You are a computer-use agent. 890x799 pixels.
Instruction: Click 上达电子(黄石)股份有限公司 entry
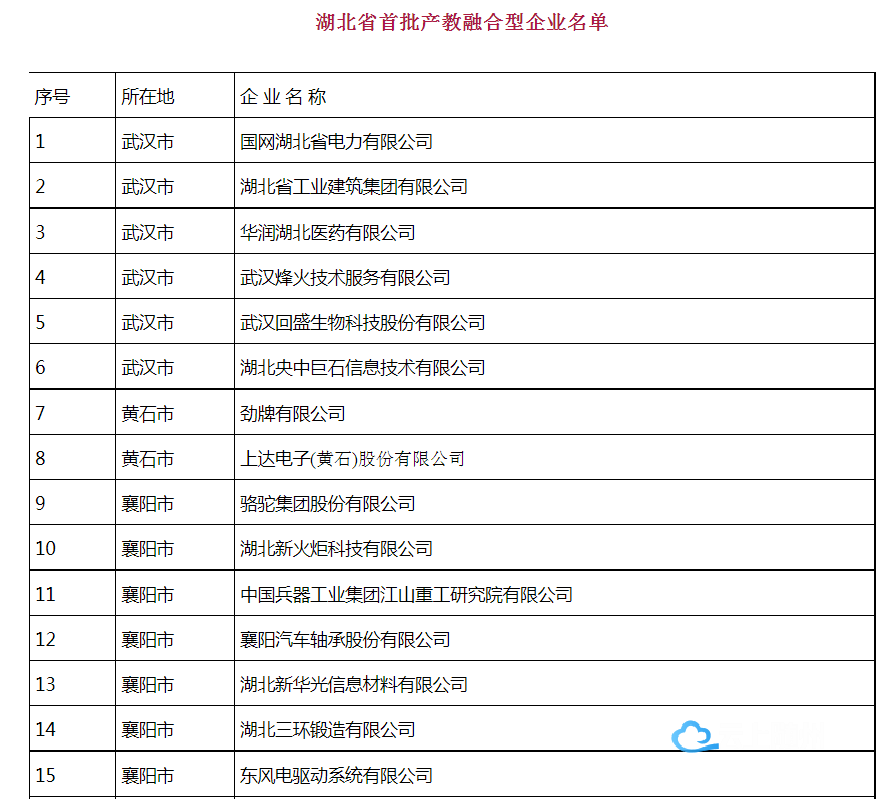(352, 459)
